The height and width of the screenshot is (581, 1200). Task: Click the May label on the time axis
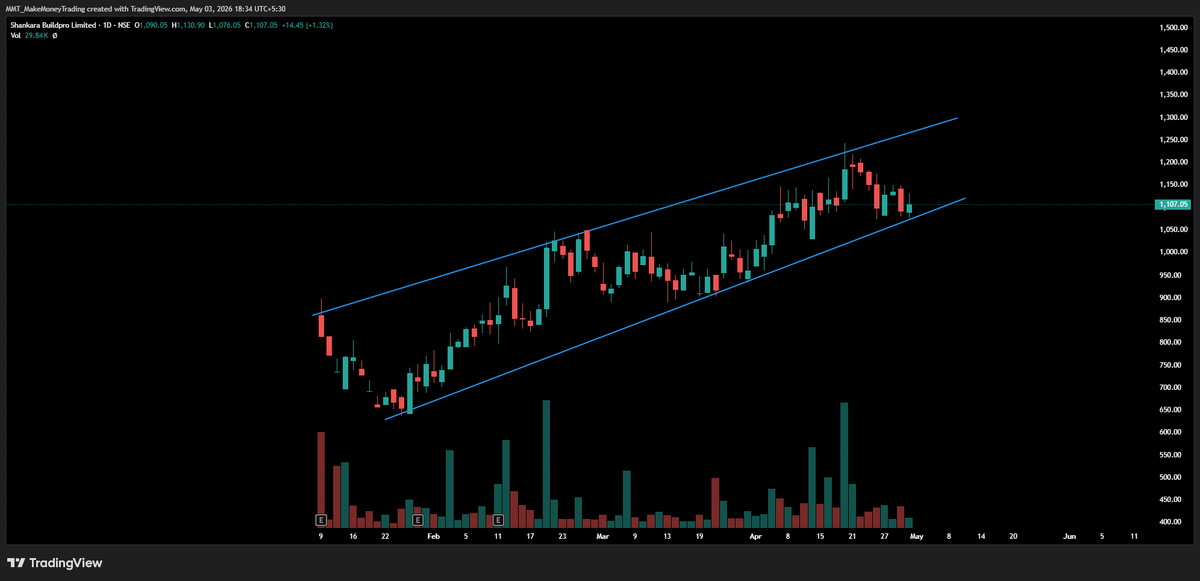click(916, 537)
